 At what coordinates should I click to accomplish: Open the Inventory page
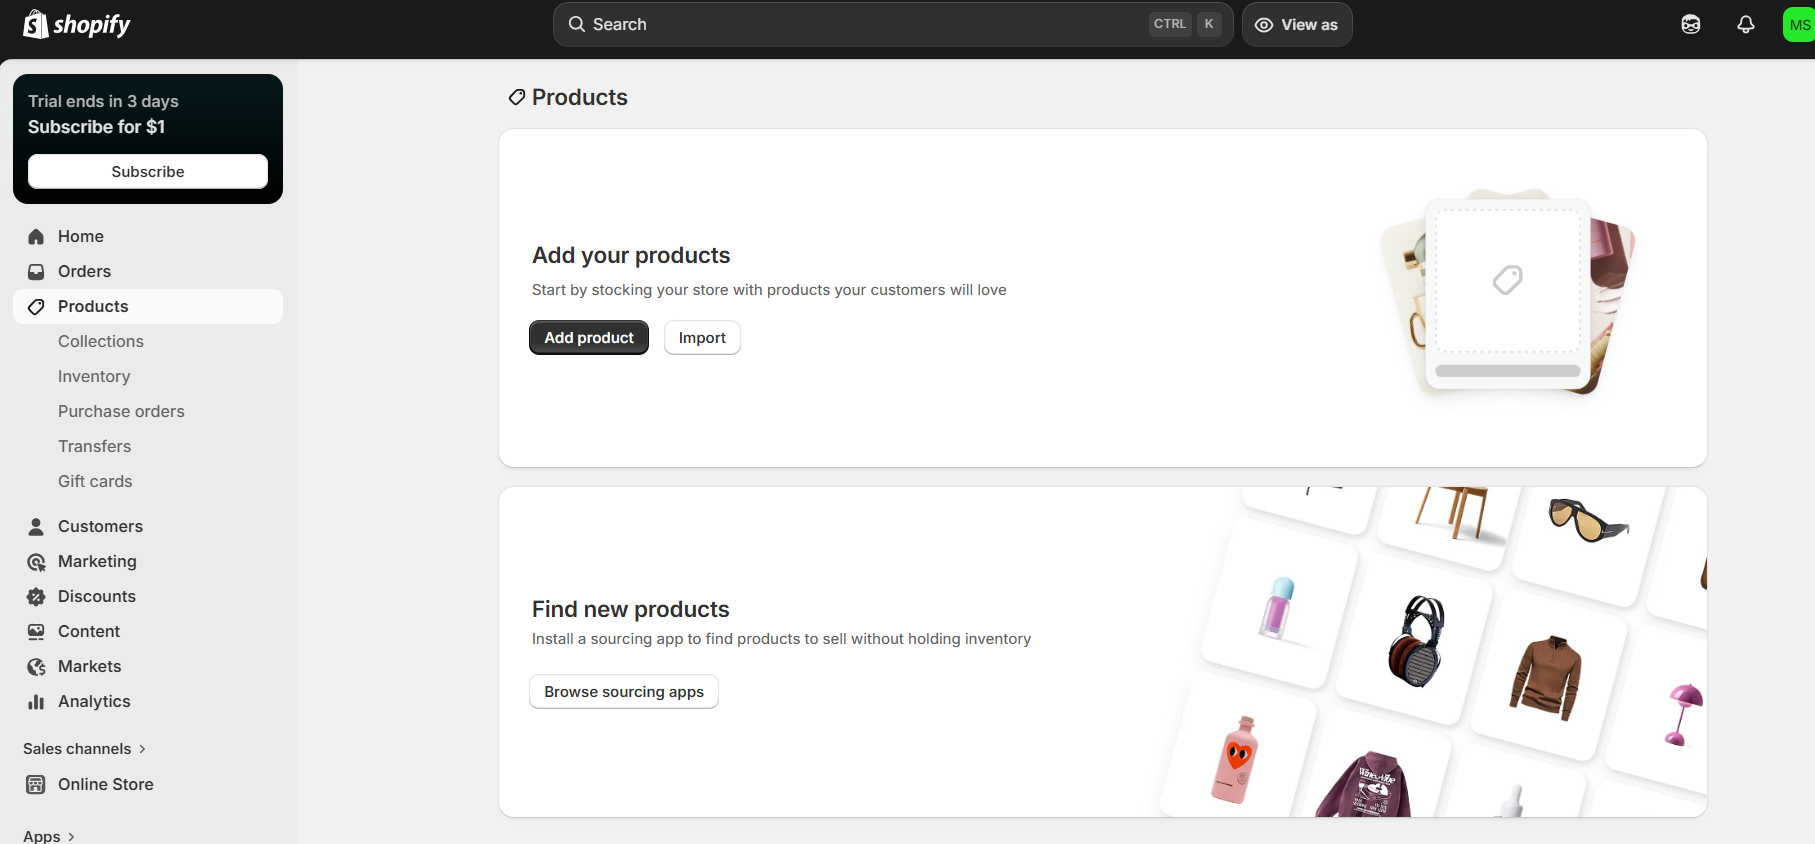(x=94, y=377)
